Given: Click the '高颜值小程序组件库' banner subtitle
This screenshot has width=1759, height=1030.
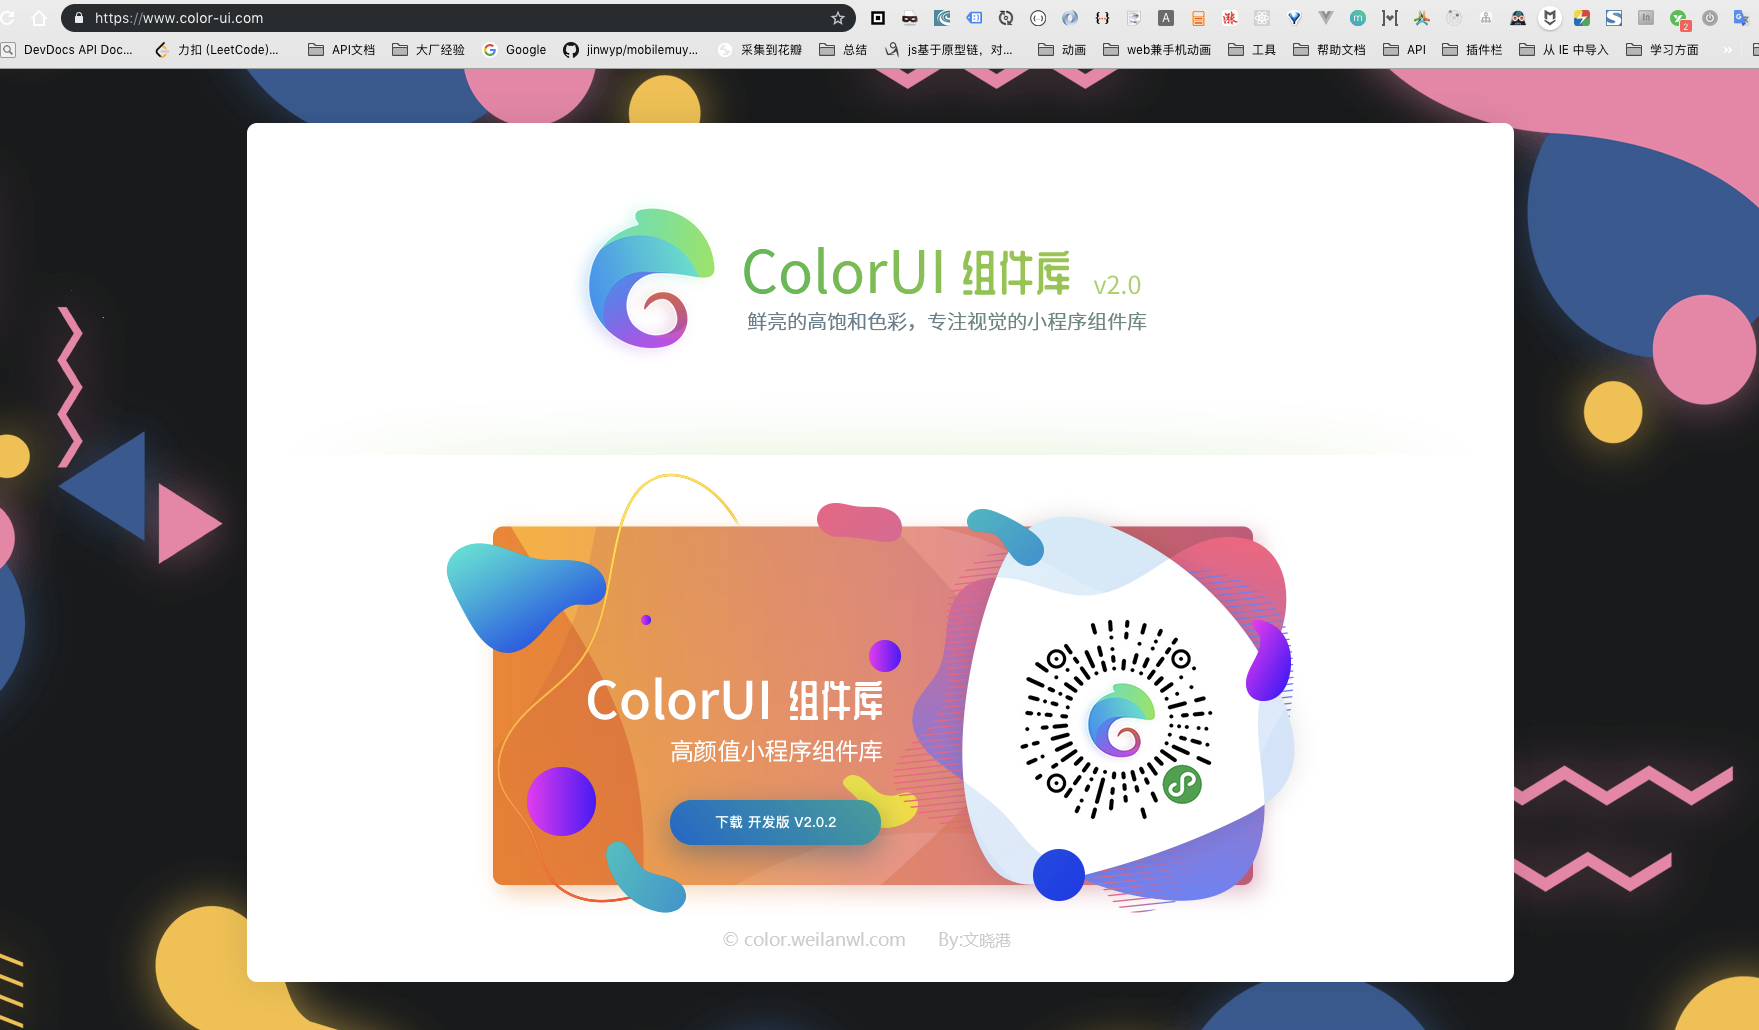Looking at the screenshot, I should 776,752.
